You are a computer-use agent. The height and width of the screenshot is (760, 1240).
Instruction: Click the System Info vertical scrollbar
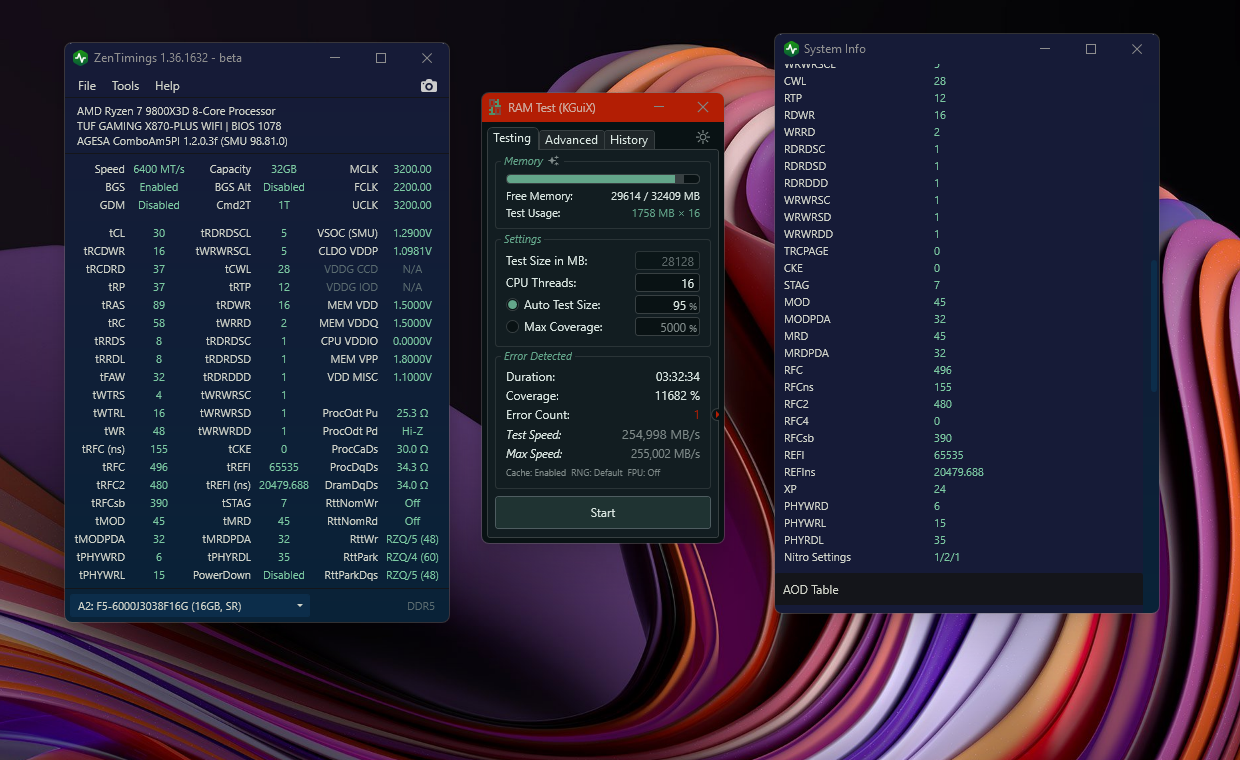coord(1153,325)
